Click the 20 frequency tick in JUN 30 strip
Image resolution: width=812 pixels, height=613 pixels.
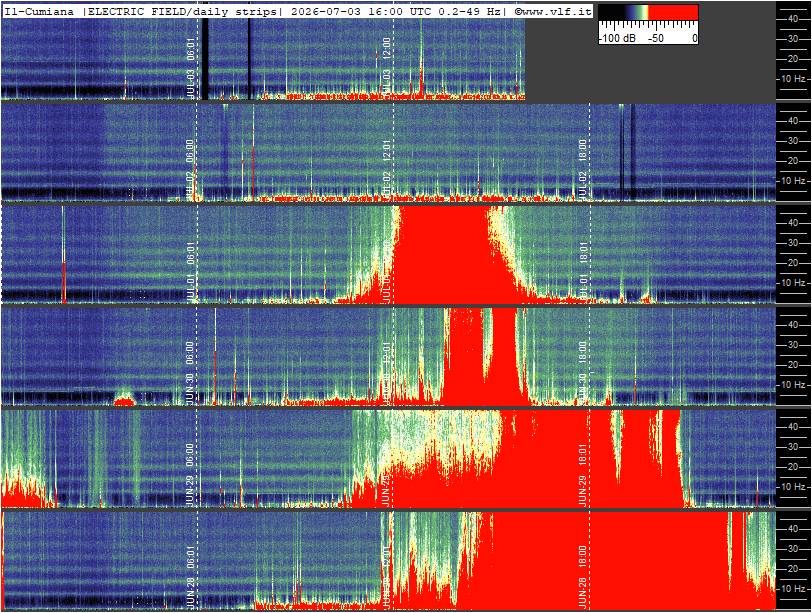(x=792, y=365)
